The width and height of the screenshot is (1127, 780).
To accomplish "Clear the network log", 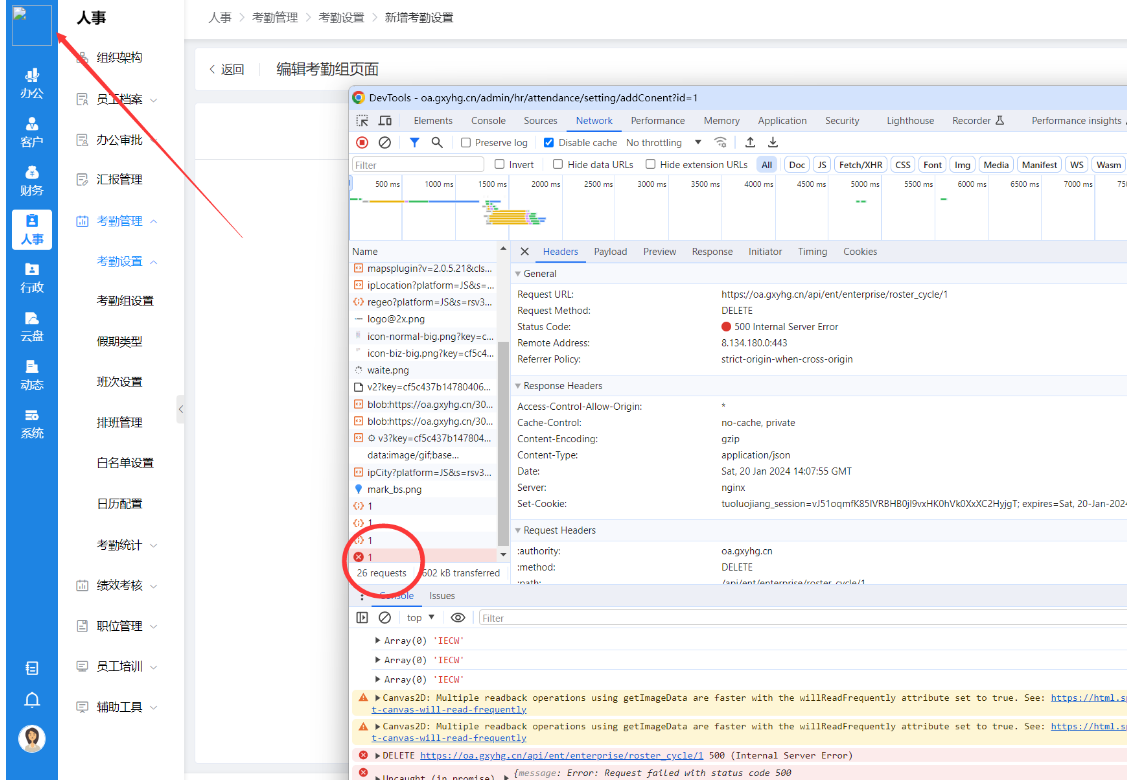I will 385,142.
